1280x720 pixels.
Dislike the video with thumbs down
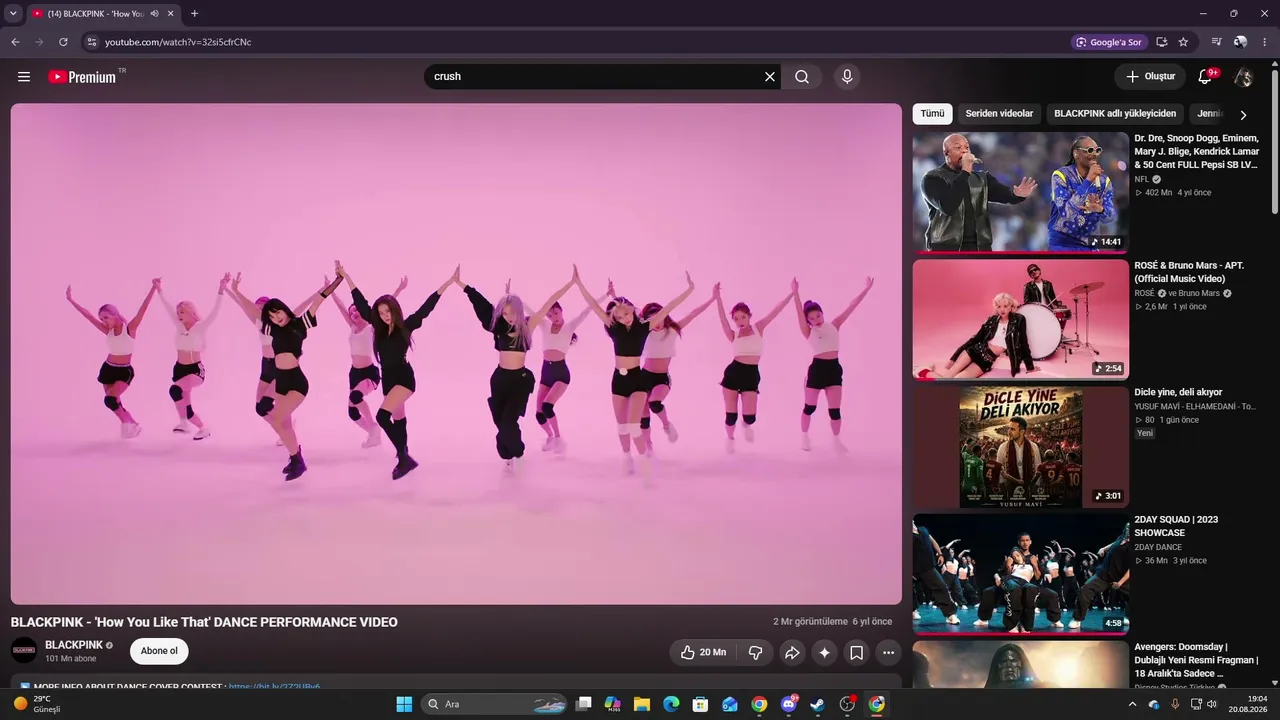point(755,653)
